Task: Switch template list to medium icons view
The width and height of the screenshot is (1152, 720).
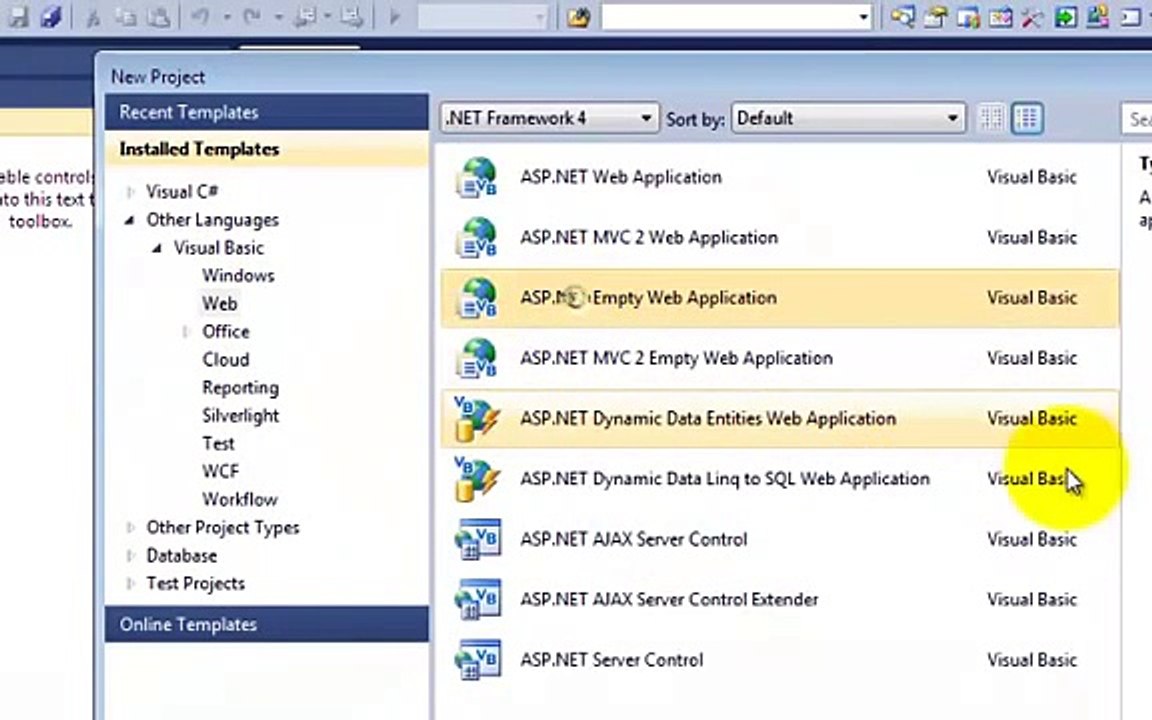Action: (1027, 118)
